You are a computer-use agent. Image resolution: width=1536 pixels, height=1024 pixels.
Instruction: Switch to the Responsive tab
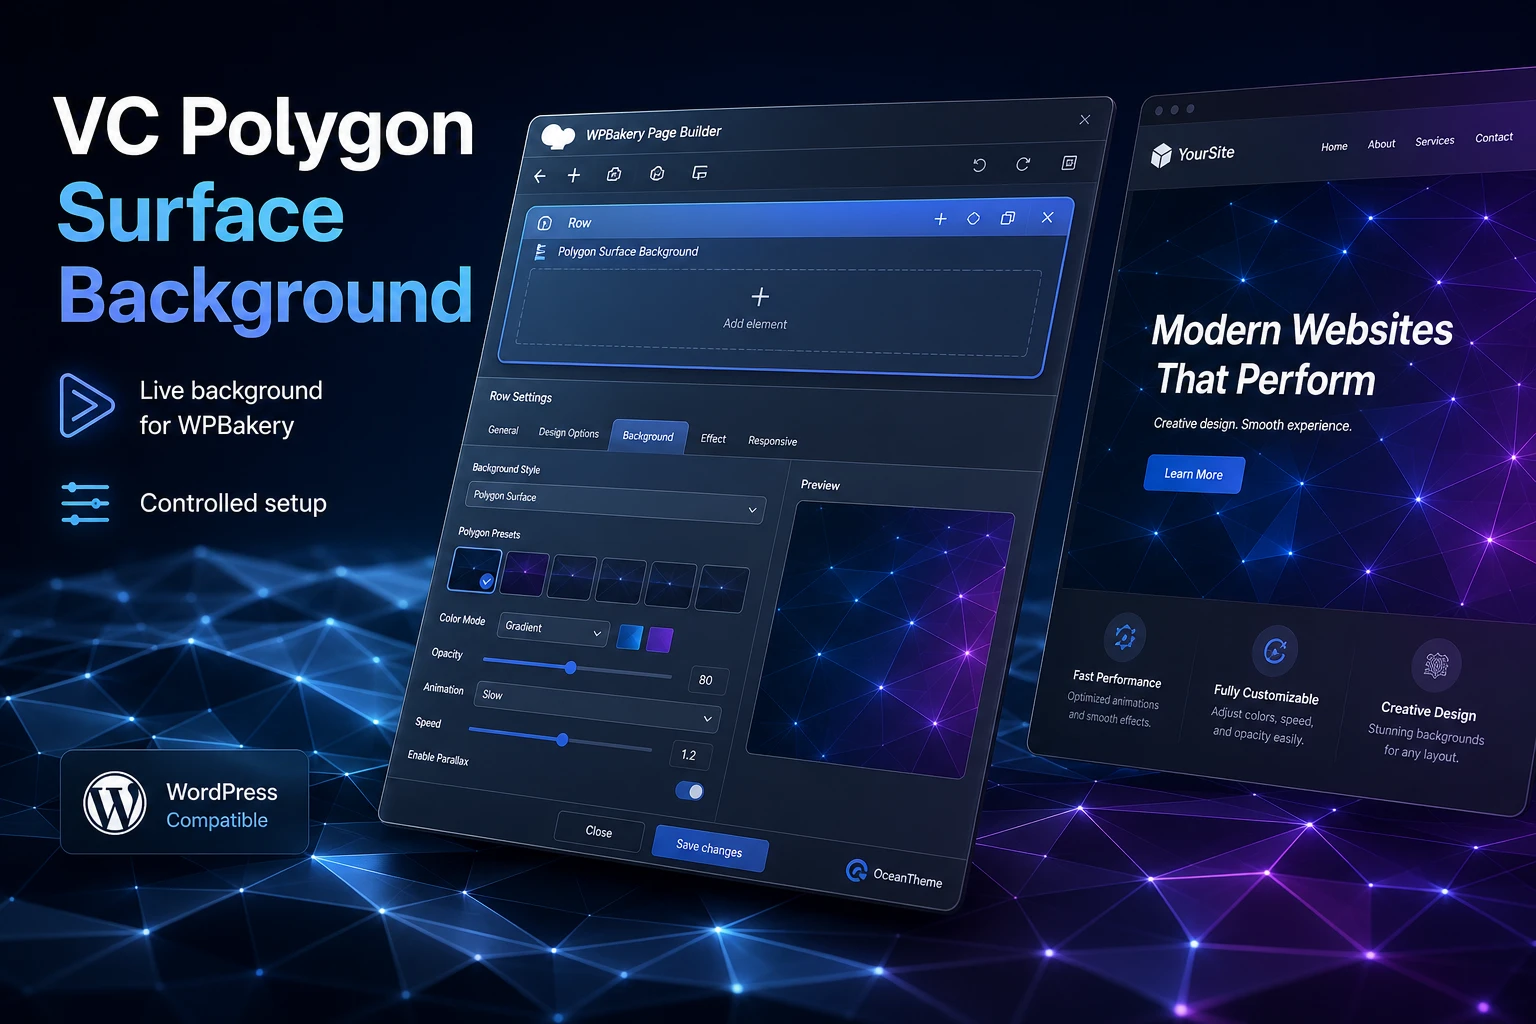[x=773, y=441]
